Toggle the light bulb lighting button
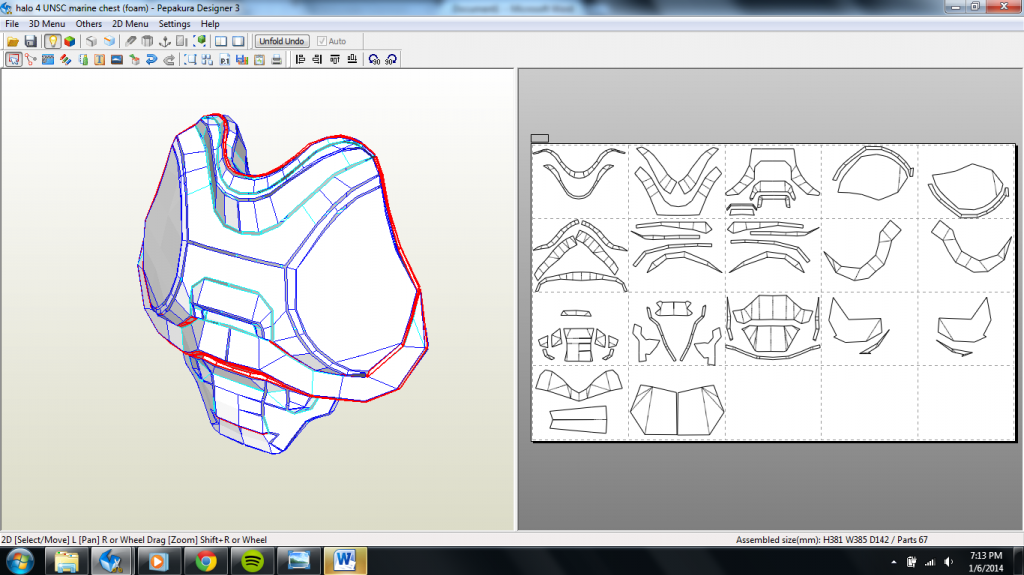Image resolution: width=1024 pixels, height=575 pixels. tap(52, 41)
